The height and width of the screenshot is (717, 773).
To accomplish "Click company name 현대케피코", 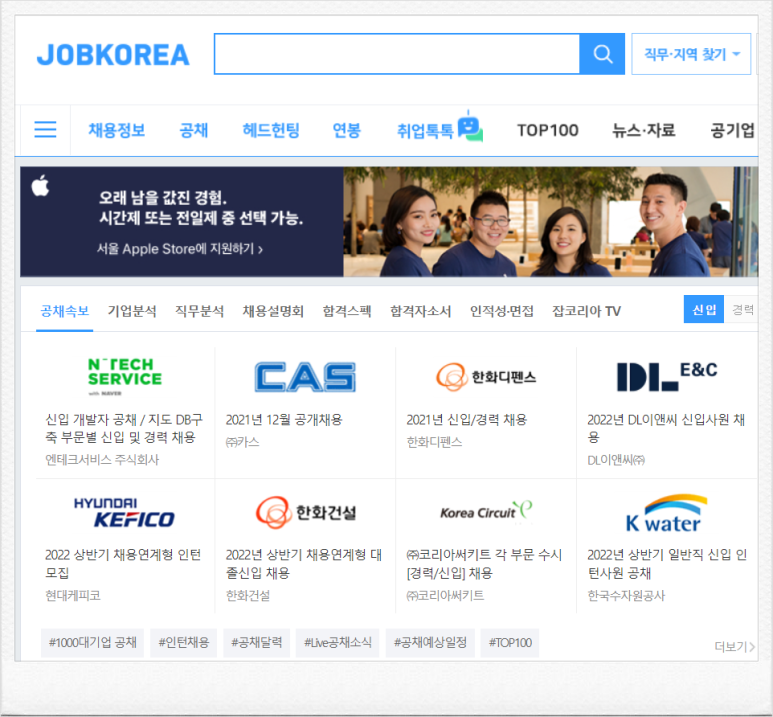I will point(73,595).
